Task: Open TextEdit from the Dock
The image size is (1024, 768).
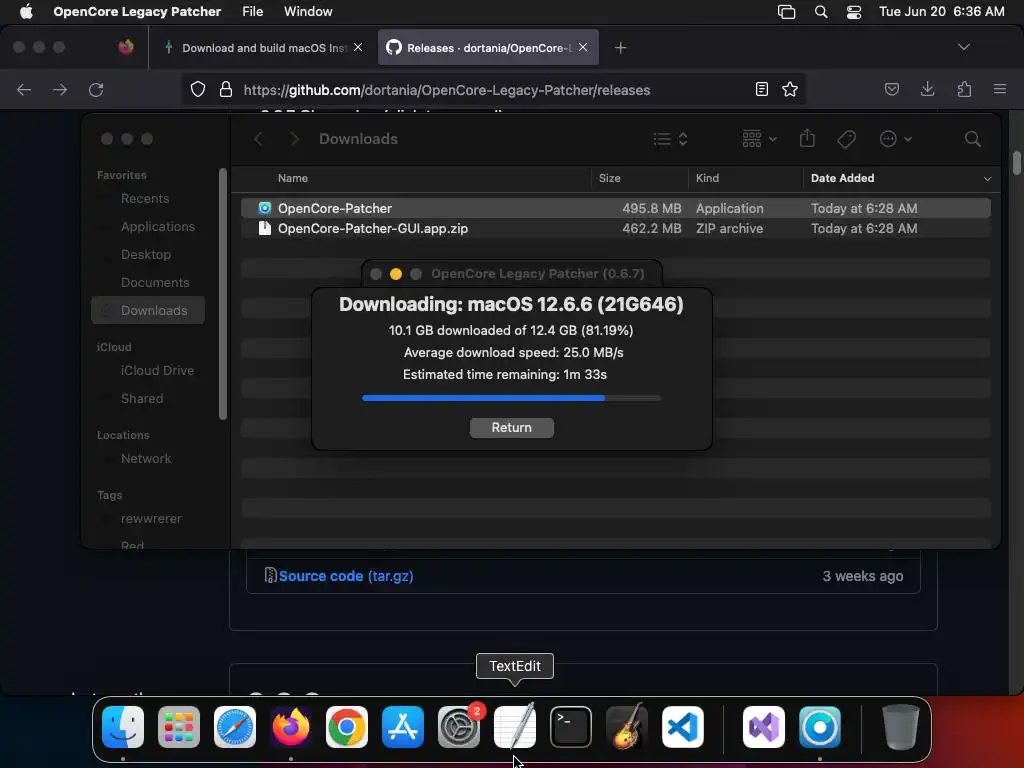Action: (515, 727)
